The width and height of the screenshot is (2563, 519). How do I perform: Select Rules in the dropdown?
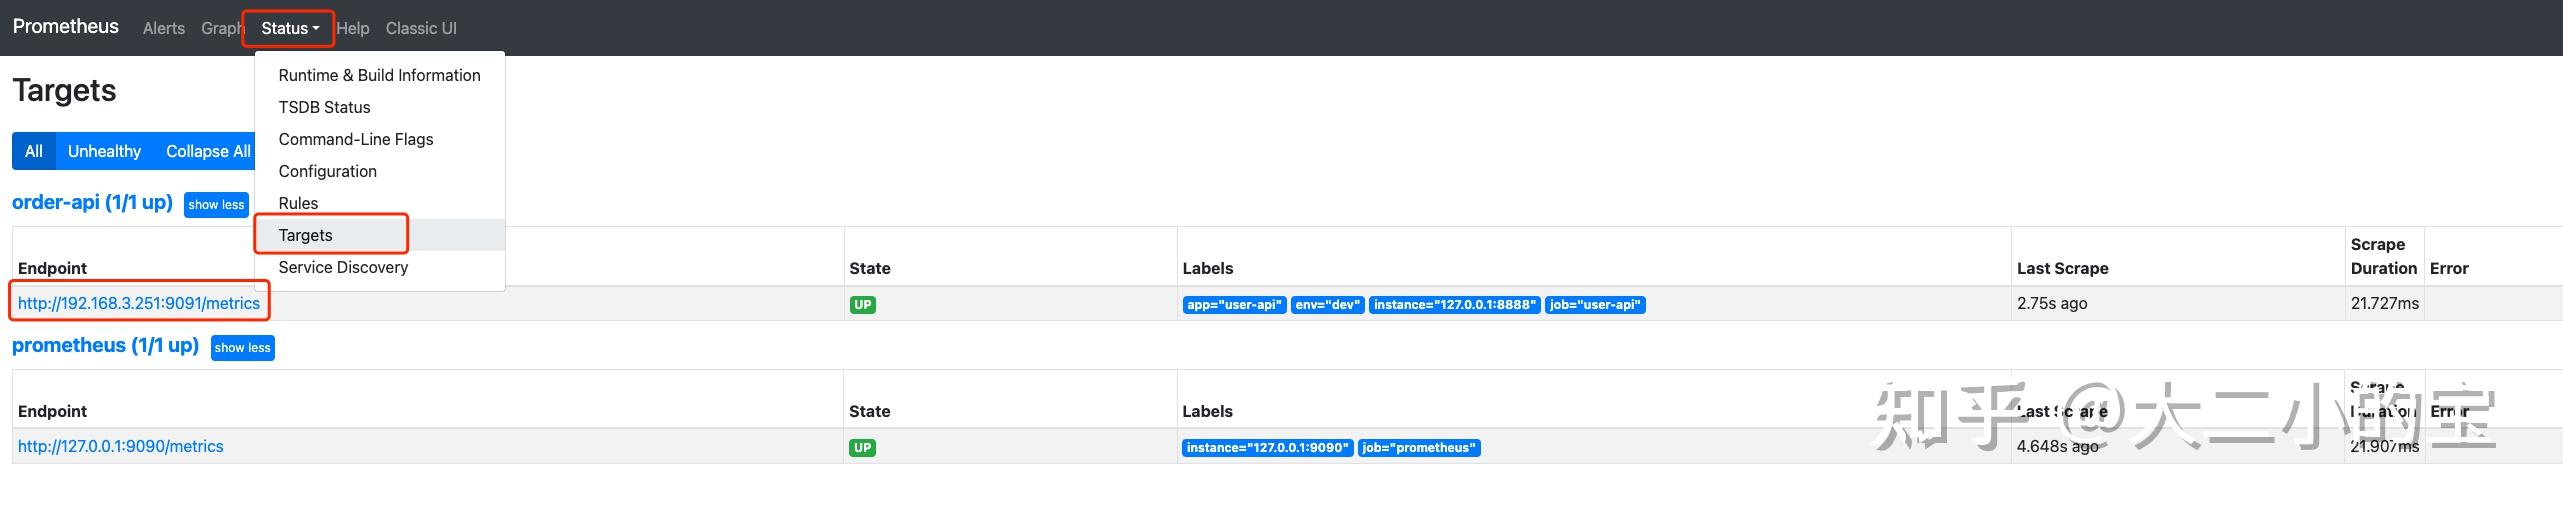point(298,203)
